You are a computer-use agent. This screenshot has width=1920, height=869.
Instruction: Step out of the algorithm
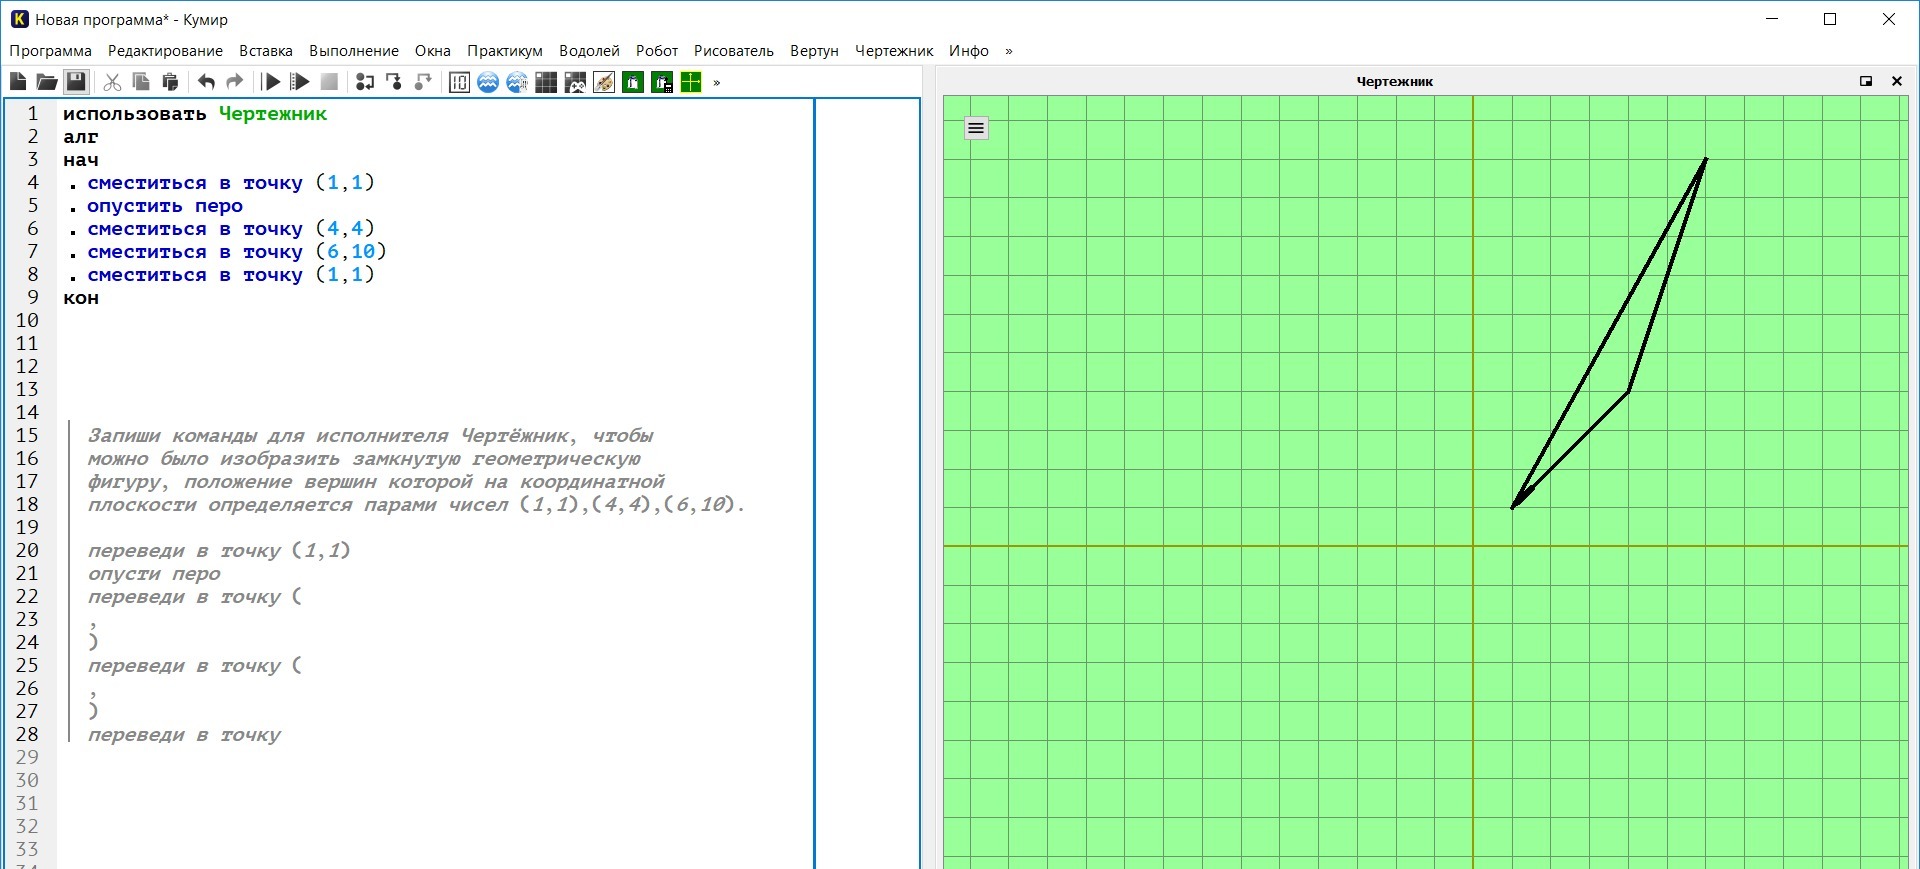(x=423, y=82)
